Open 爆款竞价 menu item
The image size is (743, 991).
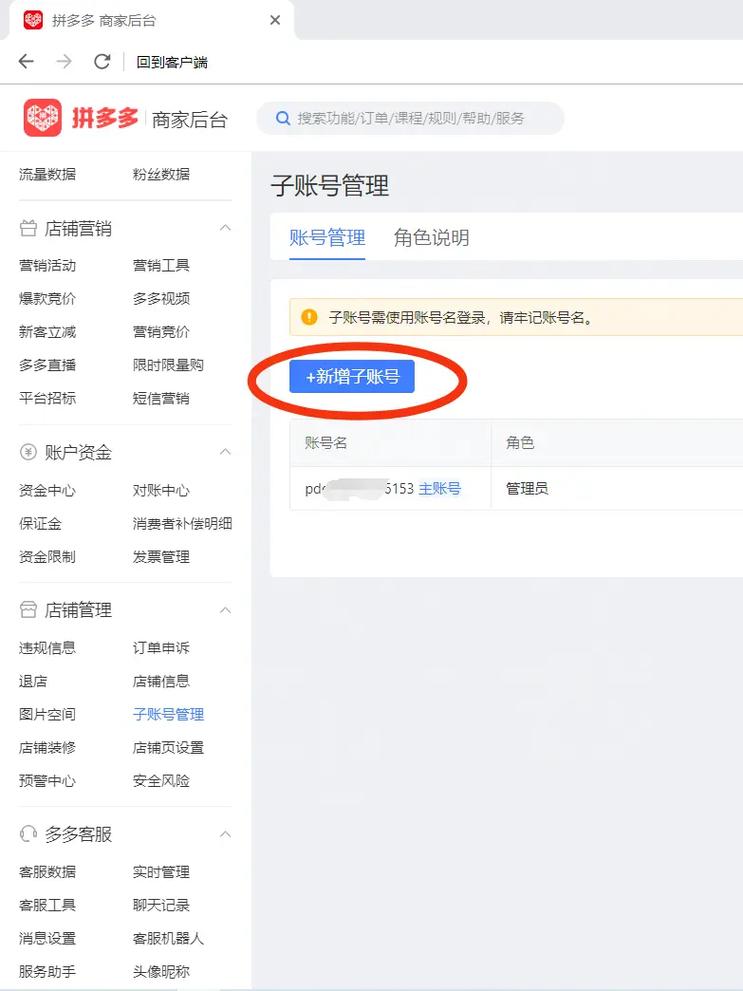47,298
